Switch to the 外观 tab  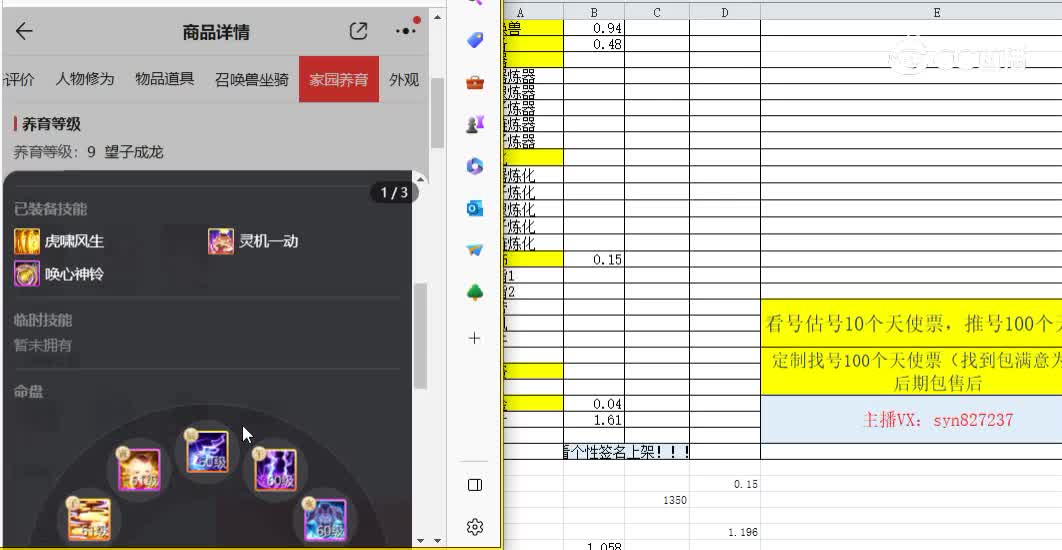point(404,79)
